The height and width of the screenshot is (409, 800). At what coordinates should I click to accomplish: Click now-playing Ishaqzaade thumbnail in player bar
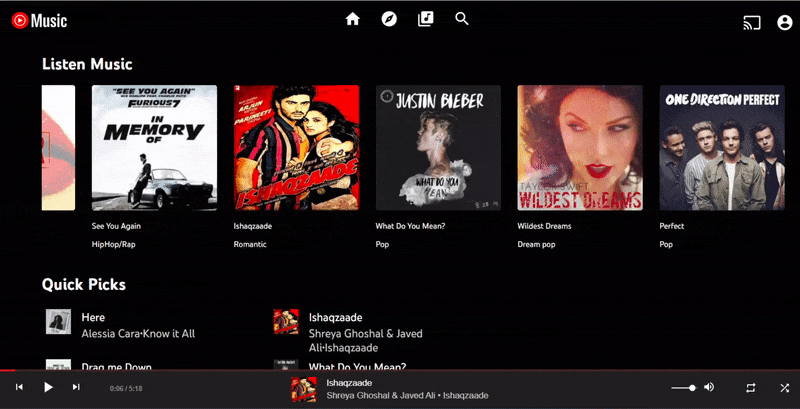304,389
